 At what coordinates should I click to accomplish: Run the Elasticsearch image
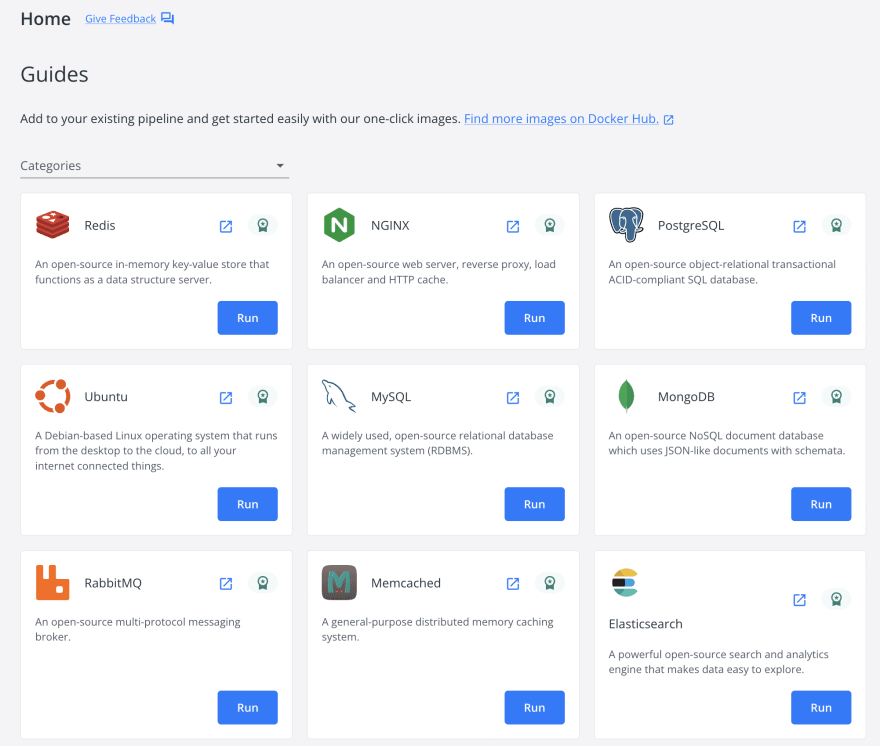[x=821, y=707]
